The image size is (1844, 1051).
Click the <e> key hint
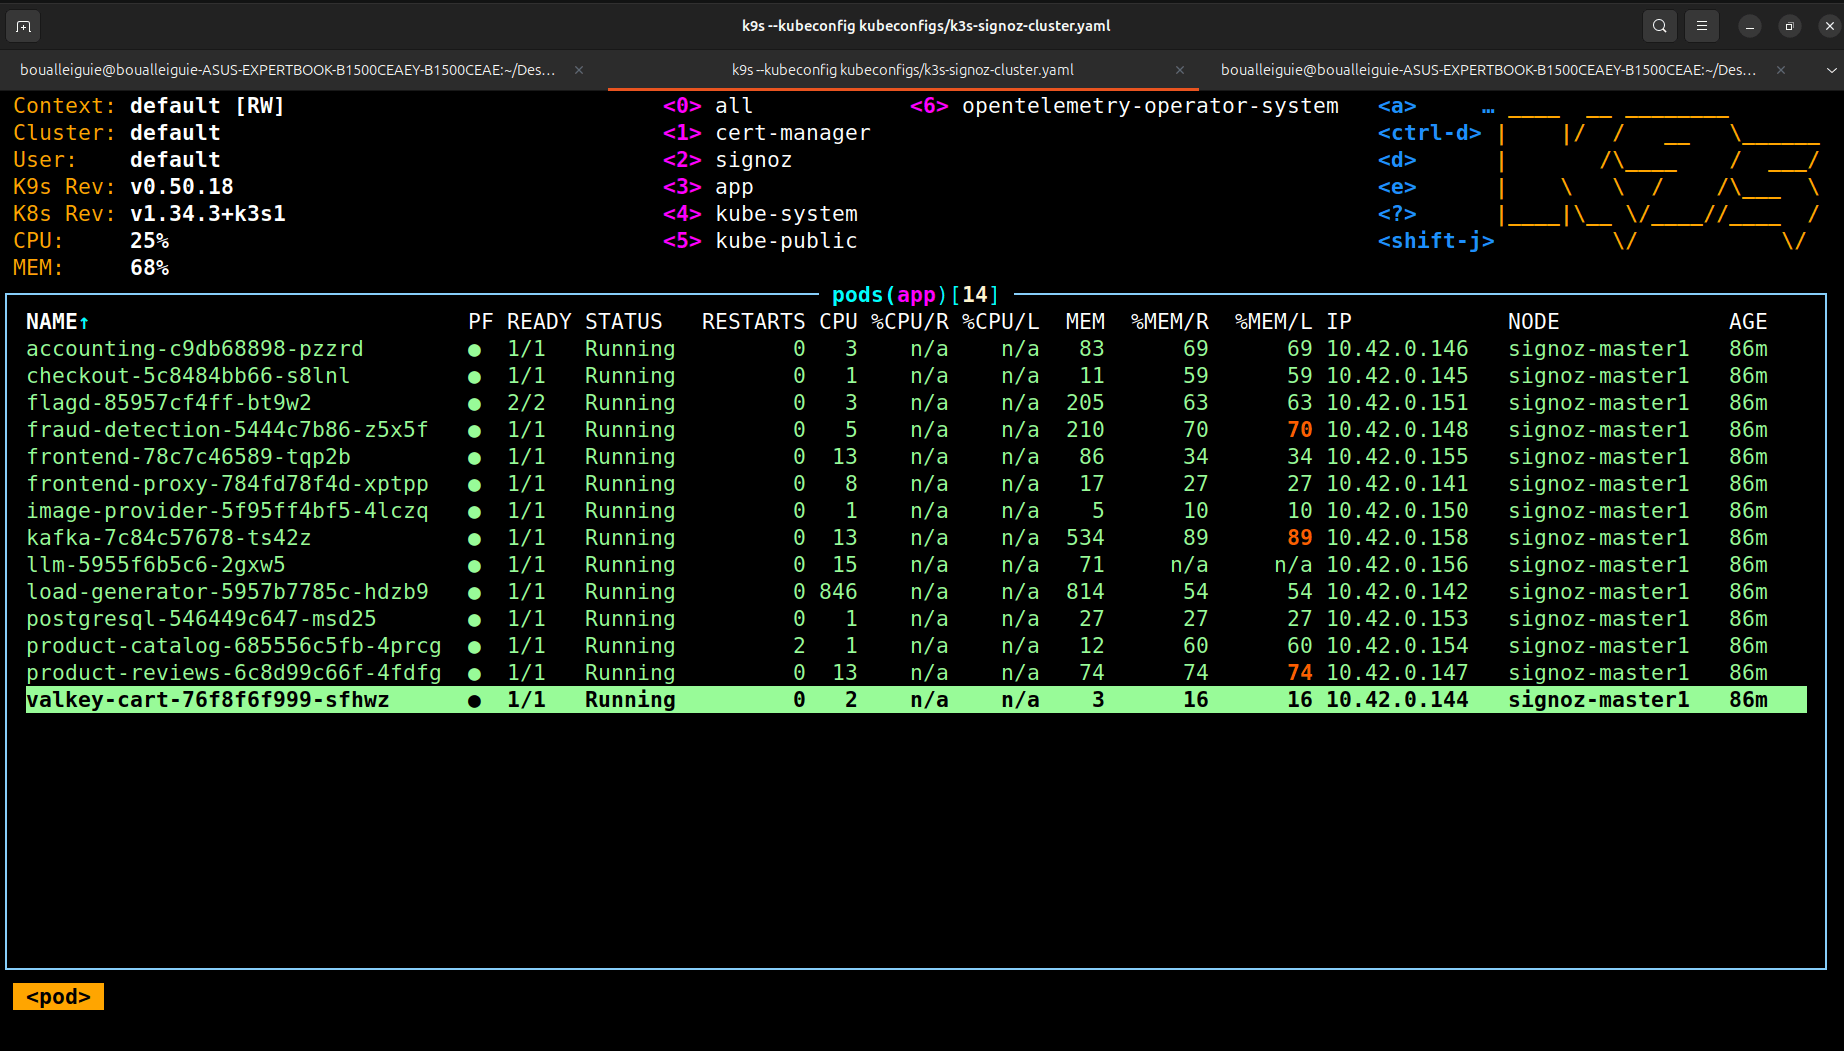(x=1397, y=187)
